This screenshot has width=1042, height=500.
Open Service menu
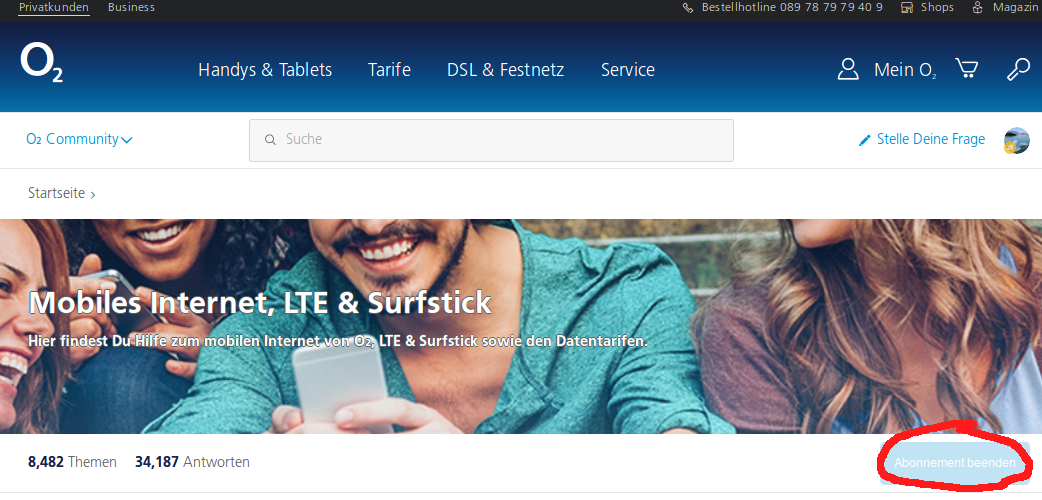[x=628, y=70]
